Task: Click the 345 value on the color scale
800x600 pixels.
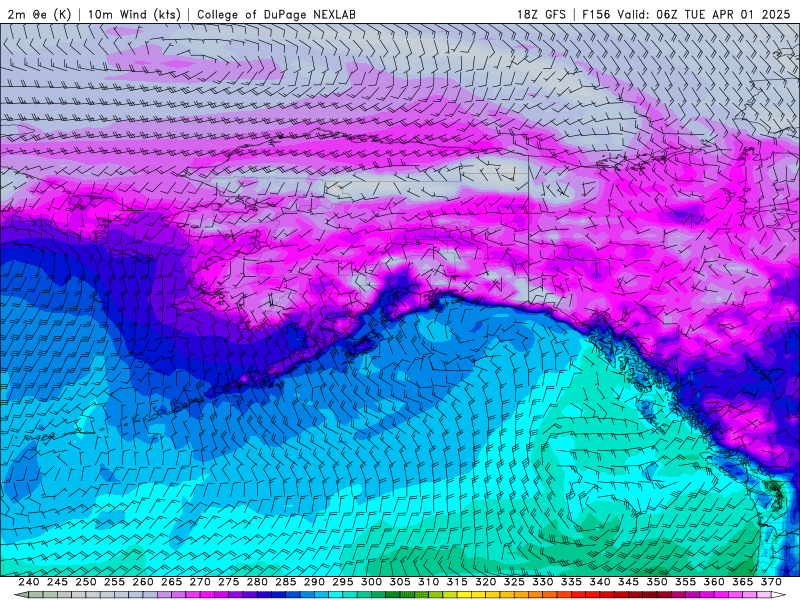Action: (x=629, y=582)
